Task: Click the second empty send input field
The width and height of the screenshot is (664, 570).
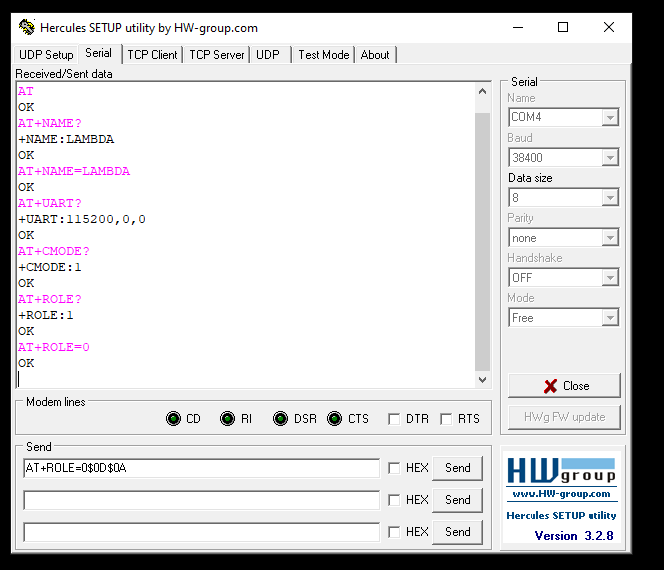Action: click(202, 500)
